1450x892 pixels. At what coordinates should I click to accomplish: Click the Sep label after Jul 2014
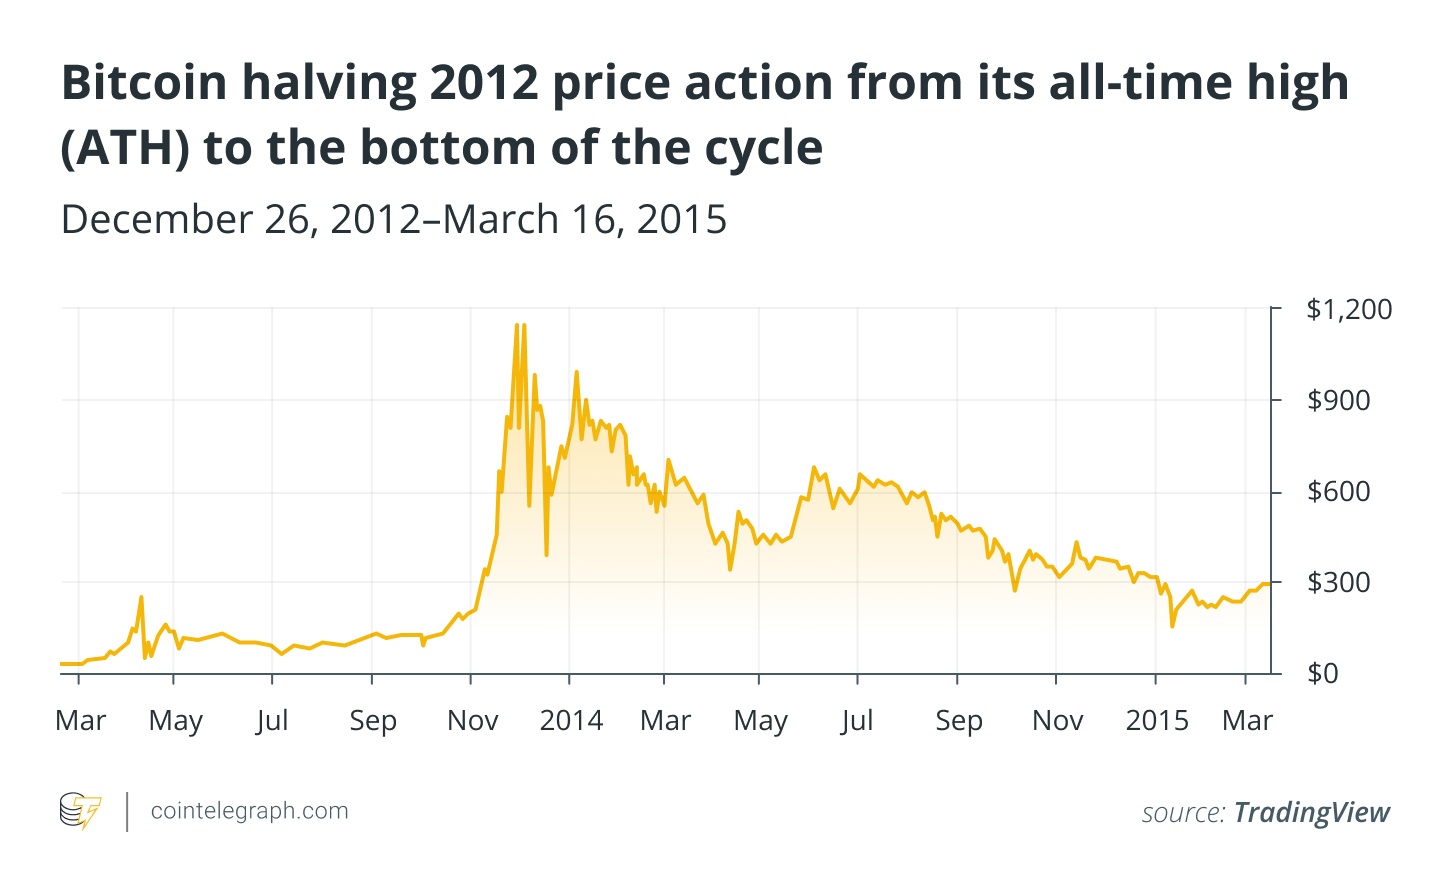[958, 721]
